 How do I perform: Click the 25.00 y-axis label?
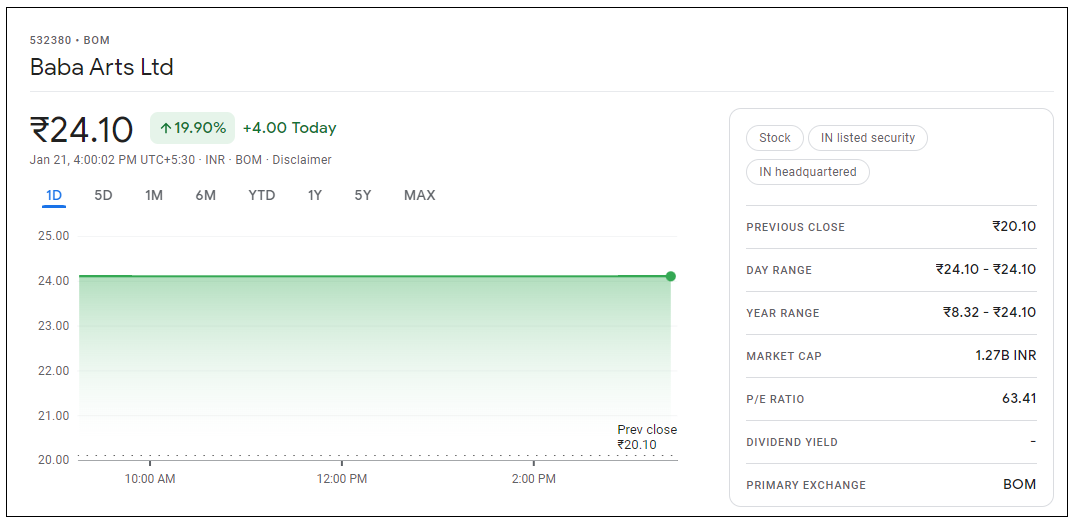tap(54, 236)
